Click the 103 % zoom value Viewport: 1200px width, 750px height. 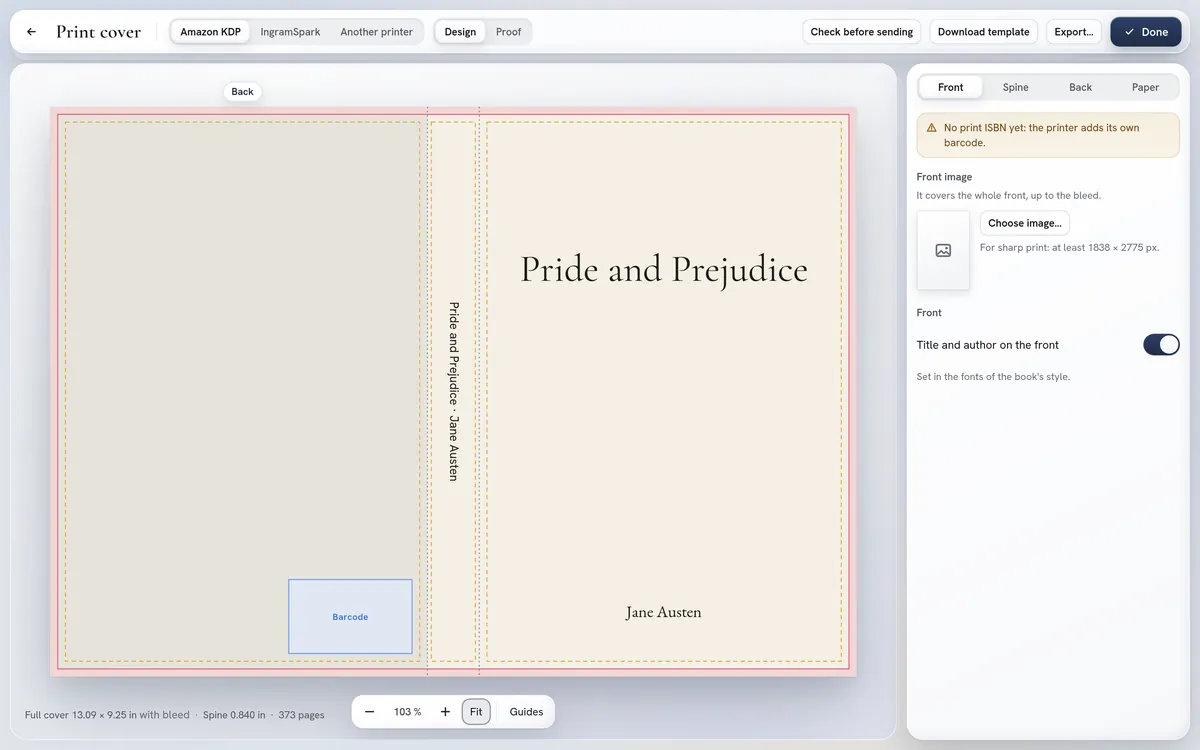pyautogui.click(x=407, y=712)
